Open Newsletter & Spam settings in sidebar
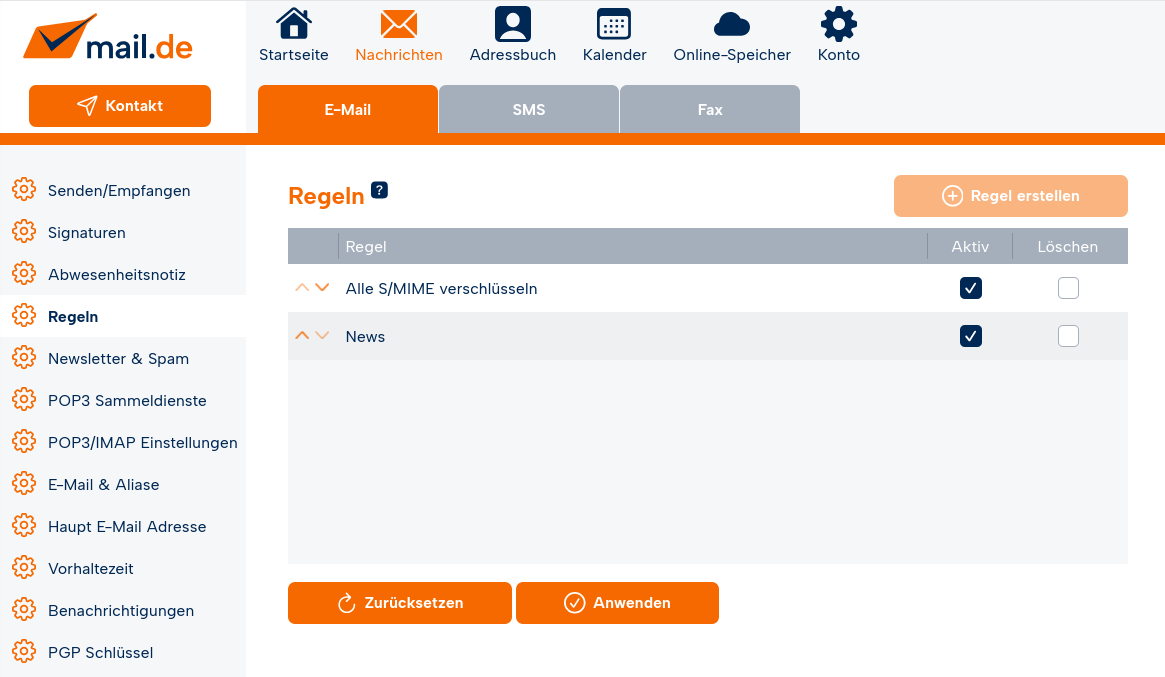1165x677 pixels. coord(118,358)
